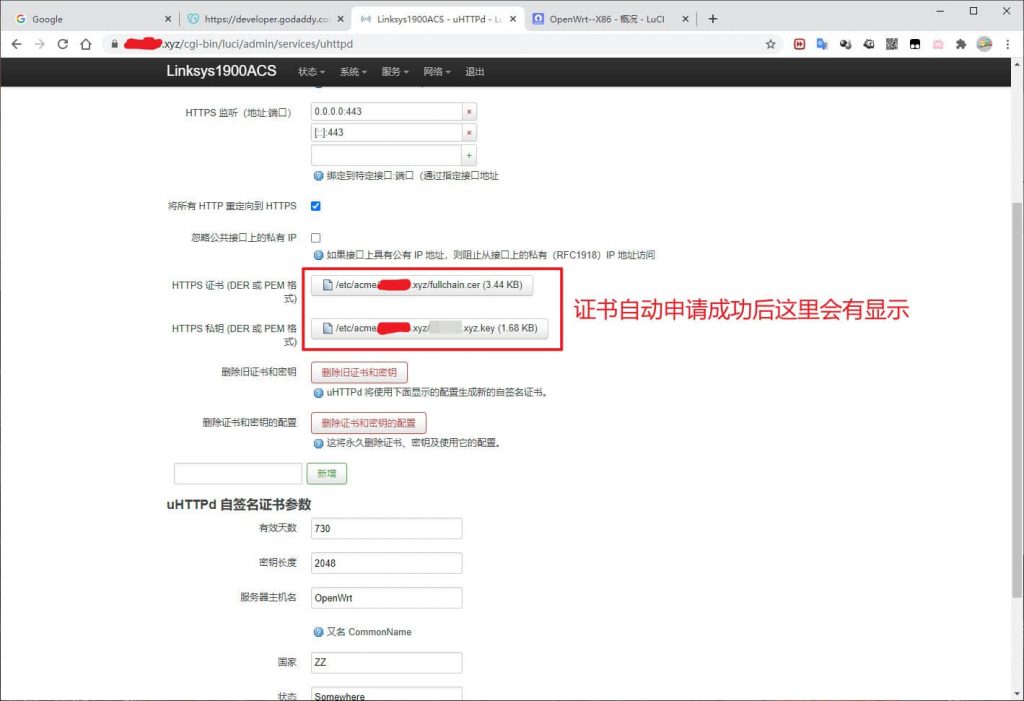Image resolution: width=1024 pixels, height=701 pixels.
Task: Click the page vertical scrollbar
Action: point(1017,399)
